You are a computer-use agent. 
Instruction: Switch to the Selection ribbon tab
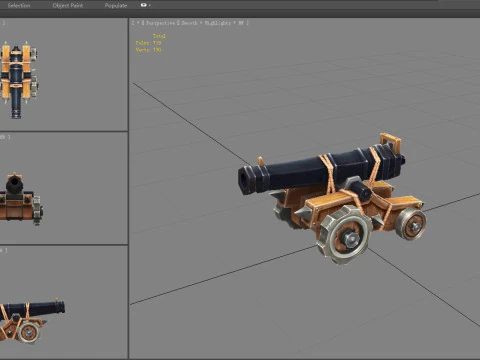click(x=19, y=6)
